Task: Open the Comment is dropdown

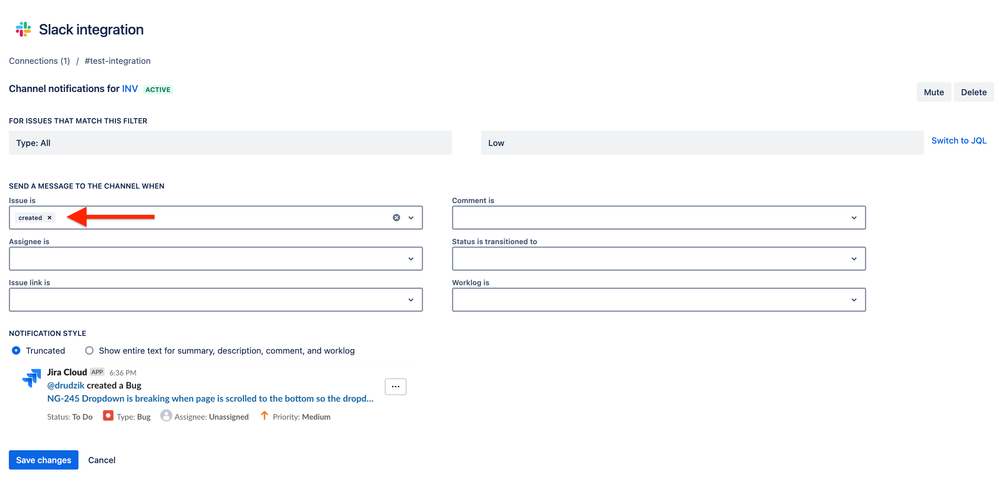Action: pyautogui.click(x=659, y=218)
